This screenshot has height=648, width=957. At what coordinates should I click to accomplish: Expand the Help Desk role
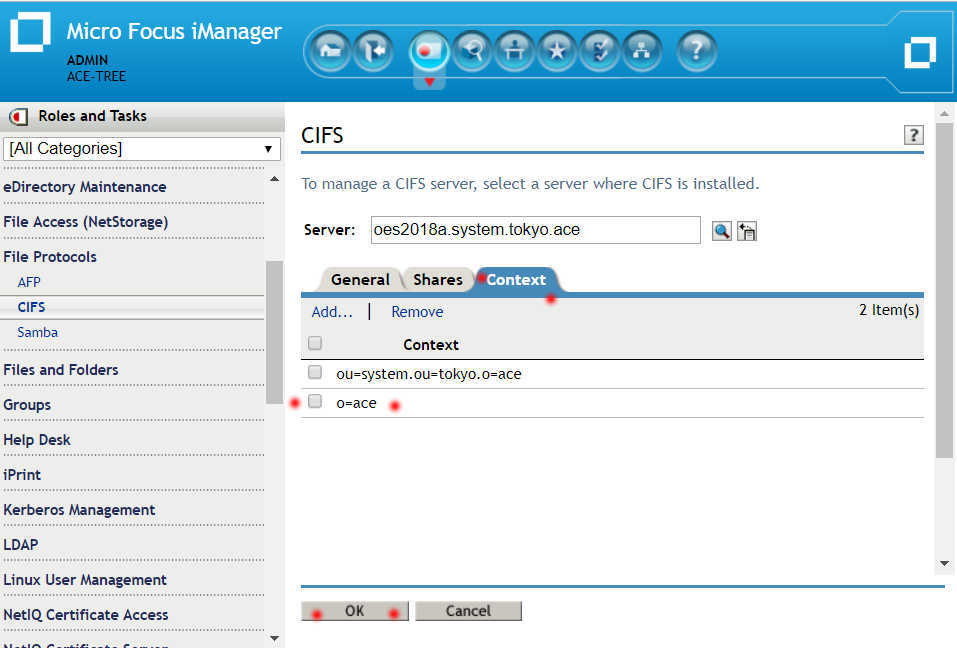pyautogui.click(x=37, y=440)
